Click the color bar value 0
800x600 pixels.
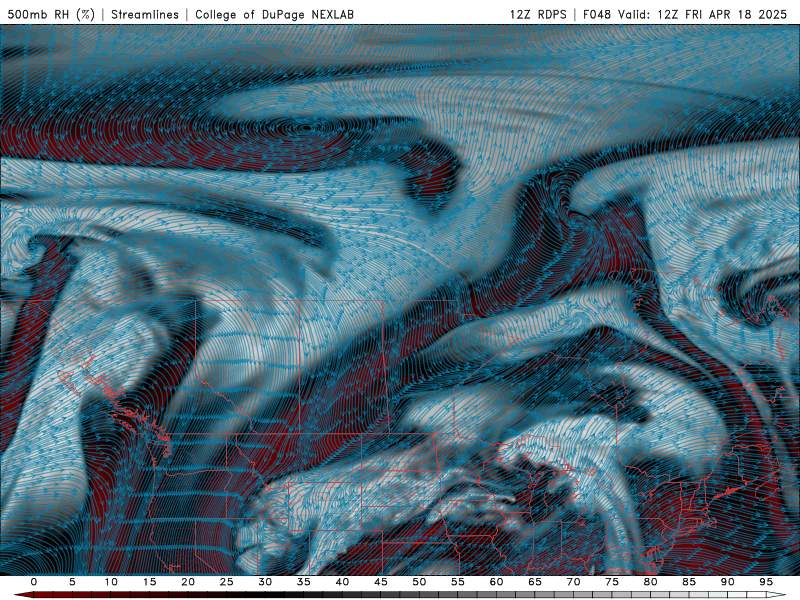[34, 582]
